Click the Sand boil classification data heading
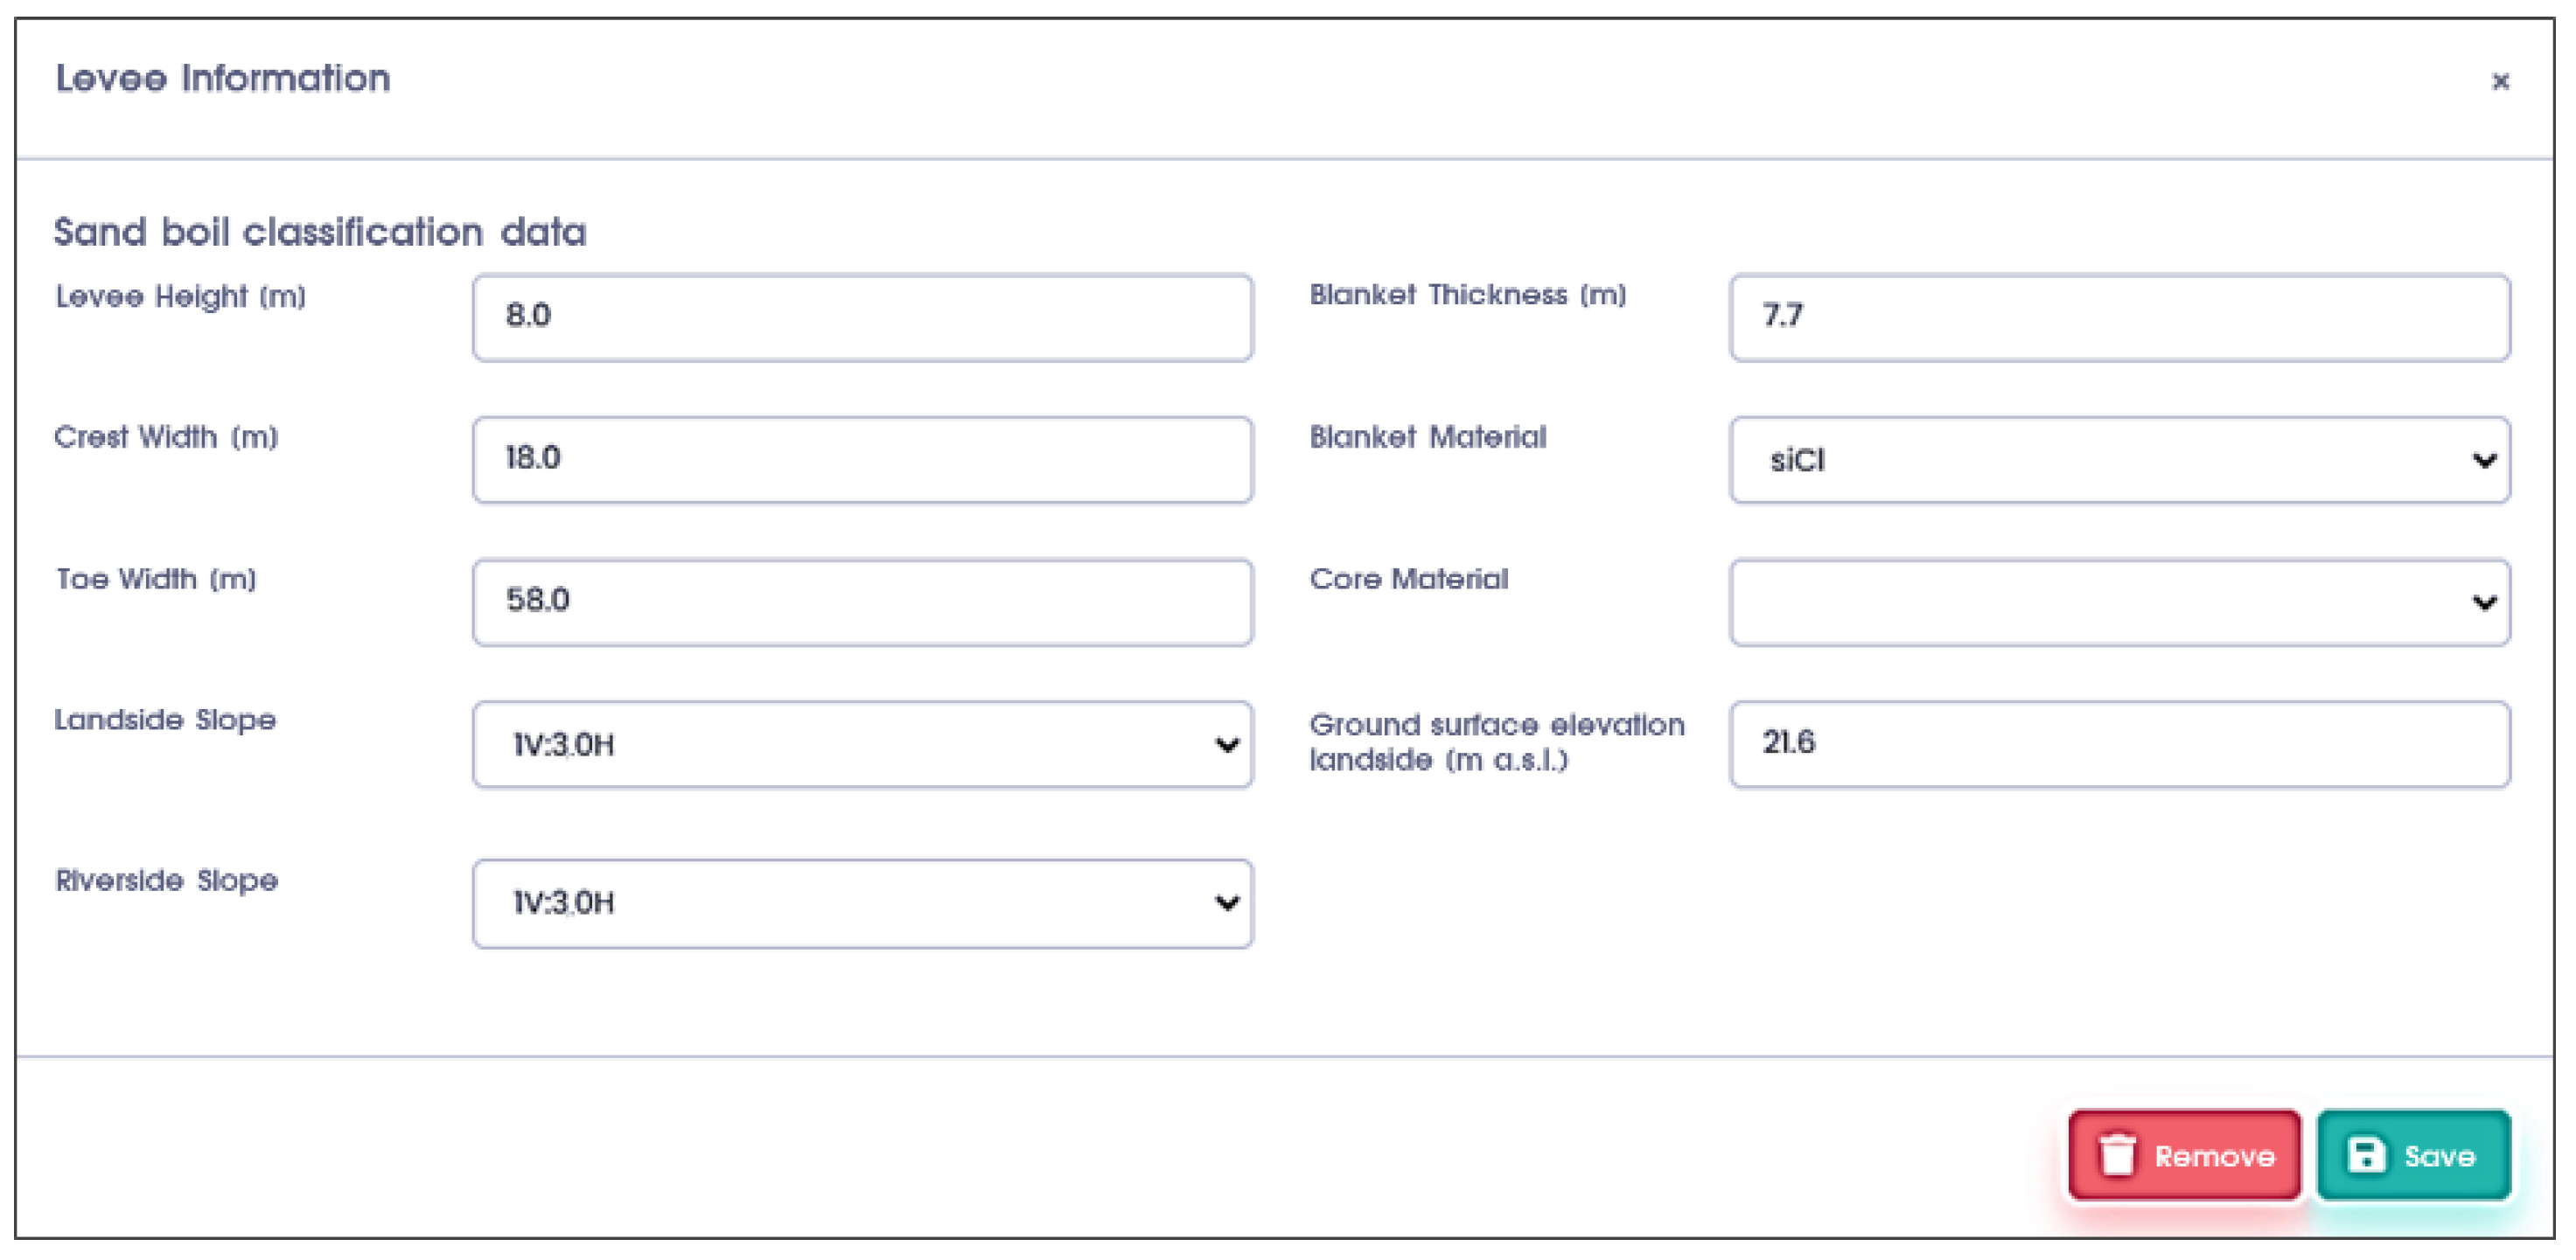Screen dimensions: 2576x1260 (x=320, y=232)
